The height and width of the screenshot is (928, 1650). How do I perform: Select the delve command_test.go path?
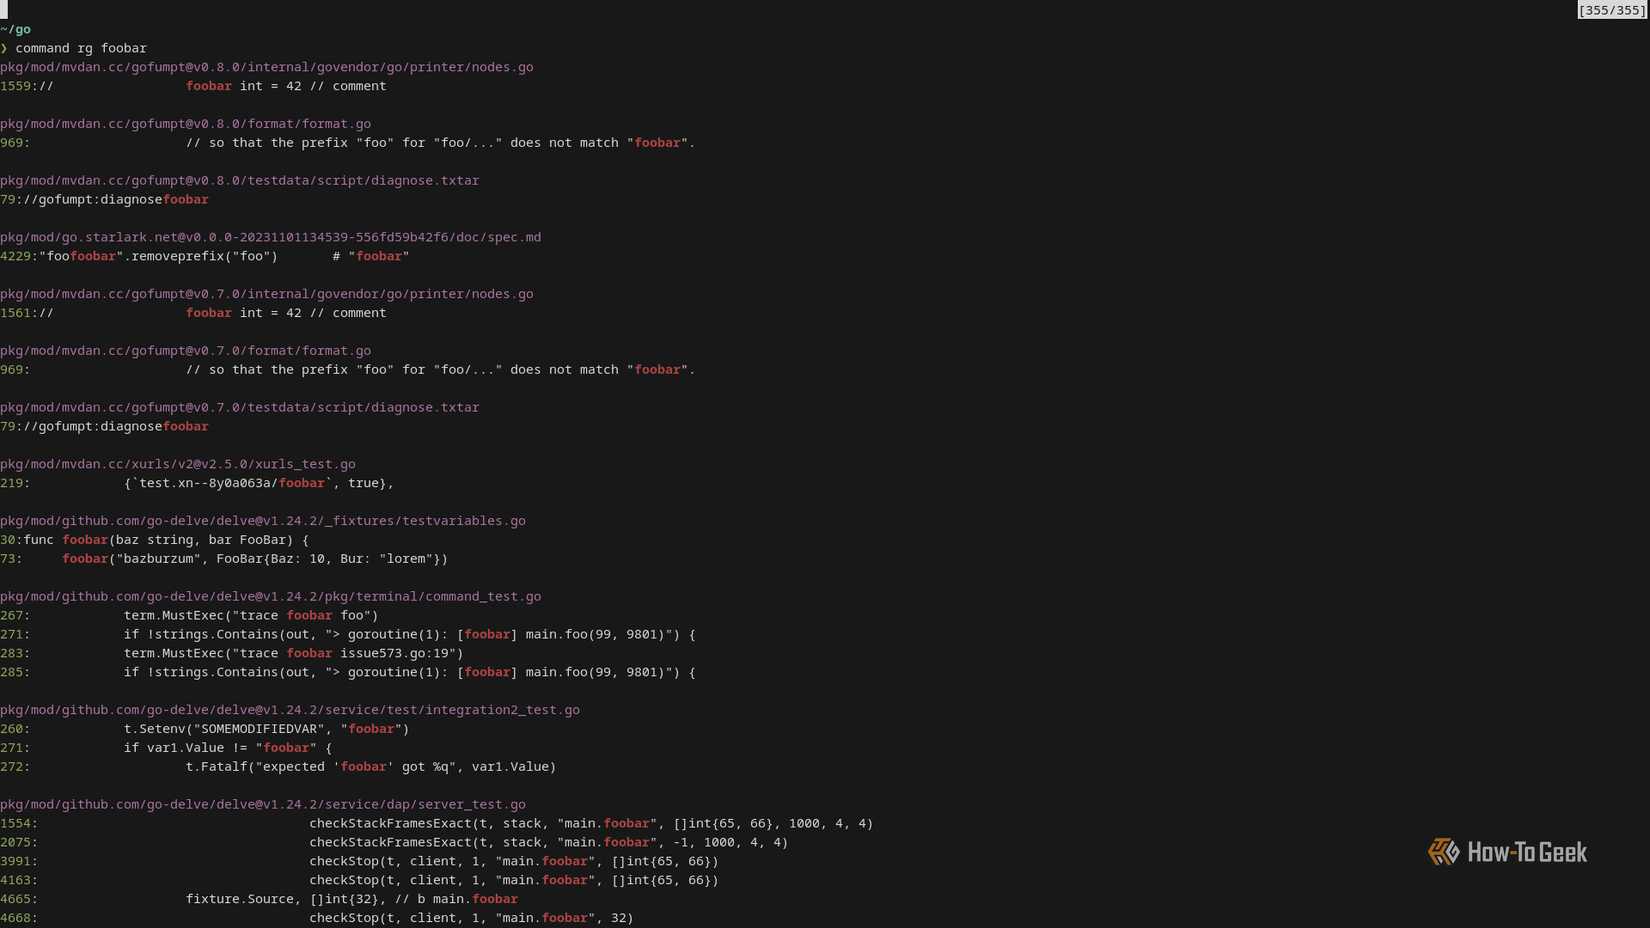point(270,595)
